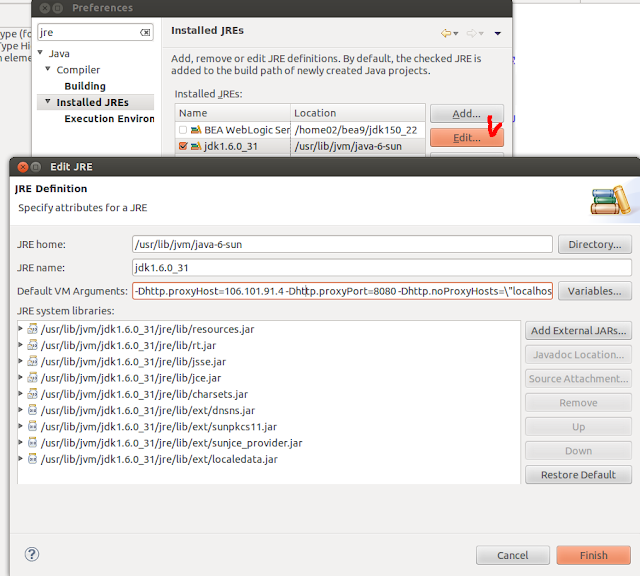Click the jdk1.6.0_31 JRE library icon
640x576 pixels.
196,146
